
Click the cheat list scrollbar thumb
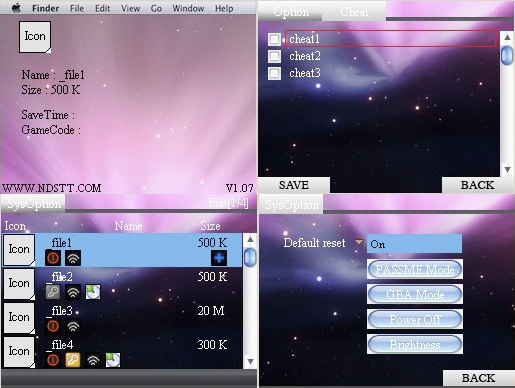[507, 56]
